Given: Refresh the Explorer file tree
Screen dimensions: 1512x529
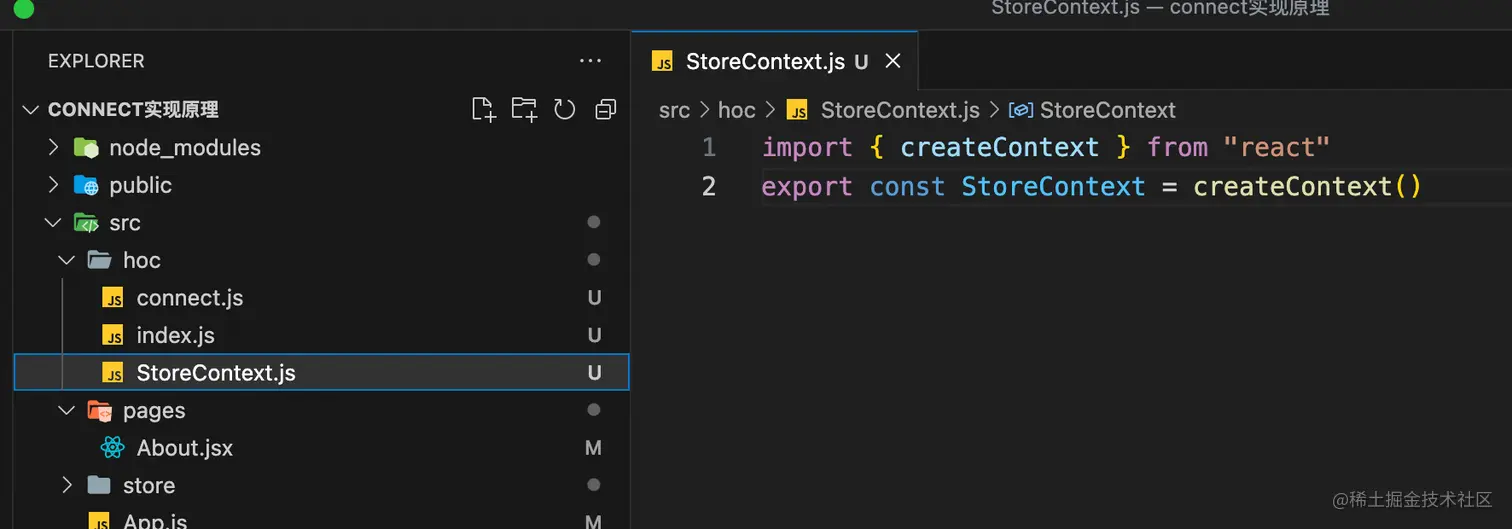Looking at the screenshot, I should [565, 110].
